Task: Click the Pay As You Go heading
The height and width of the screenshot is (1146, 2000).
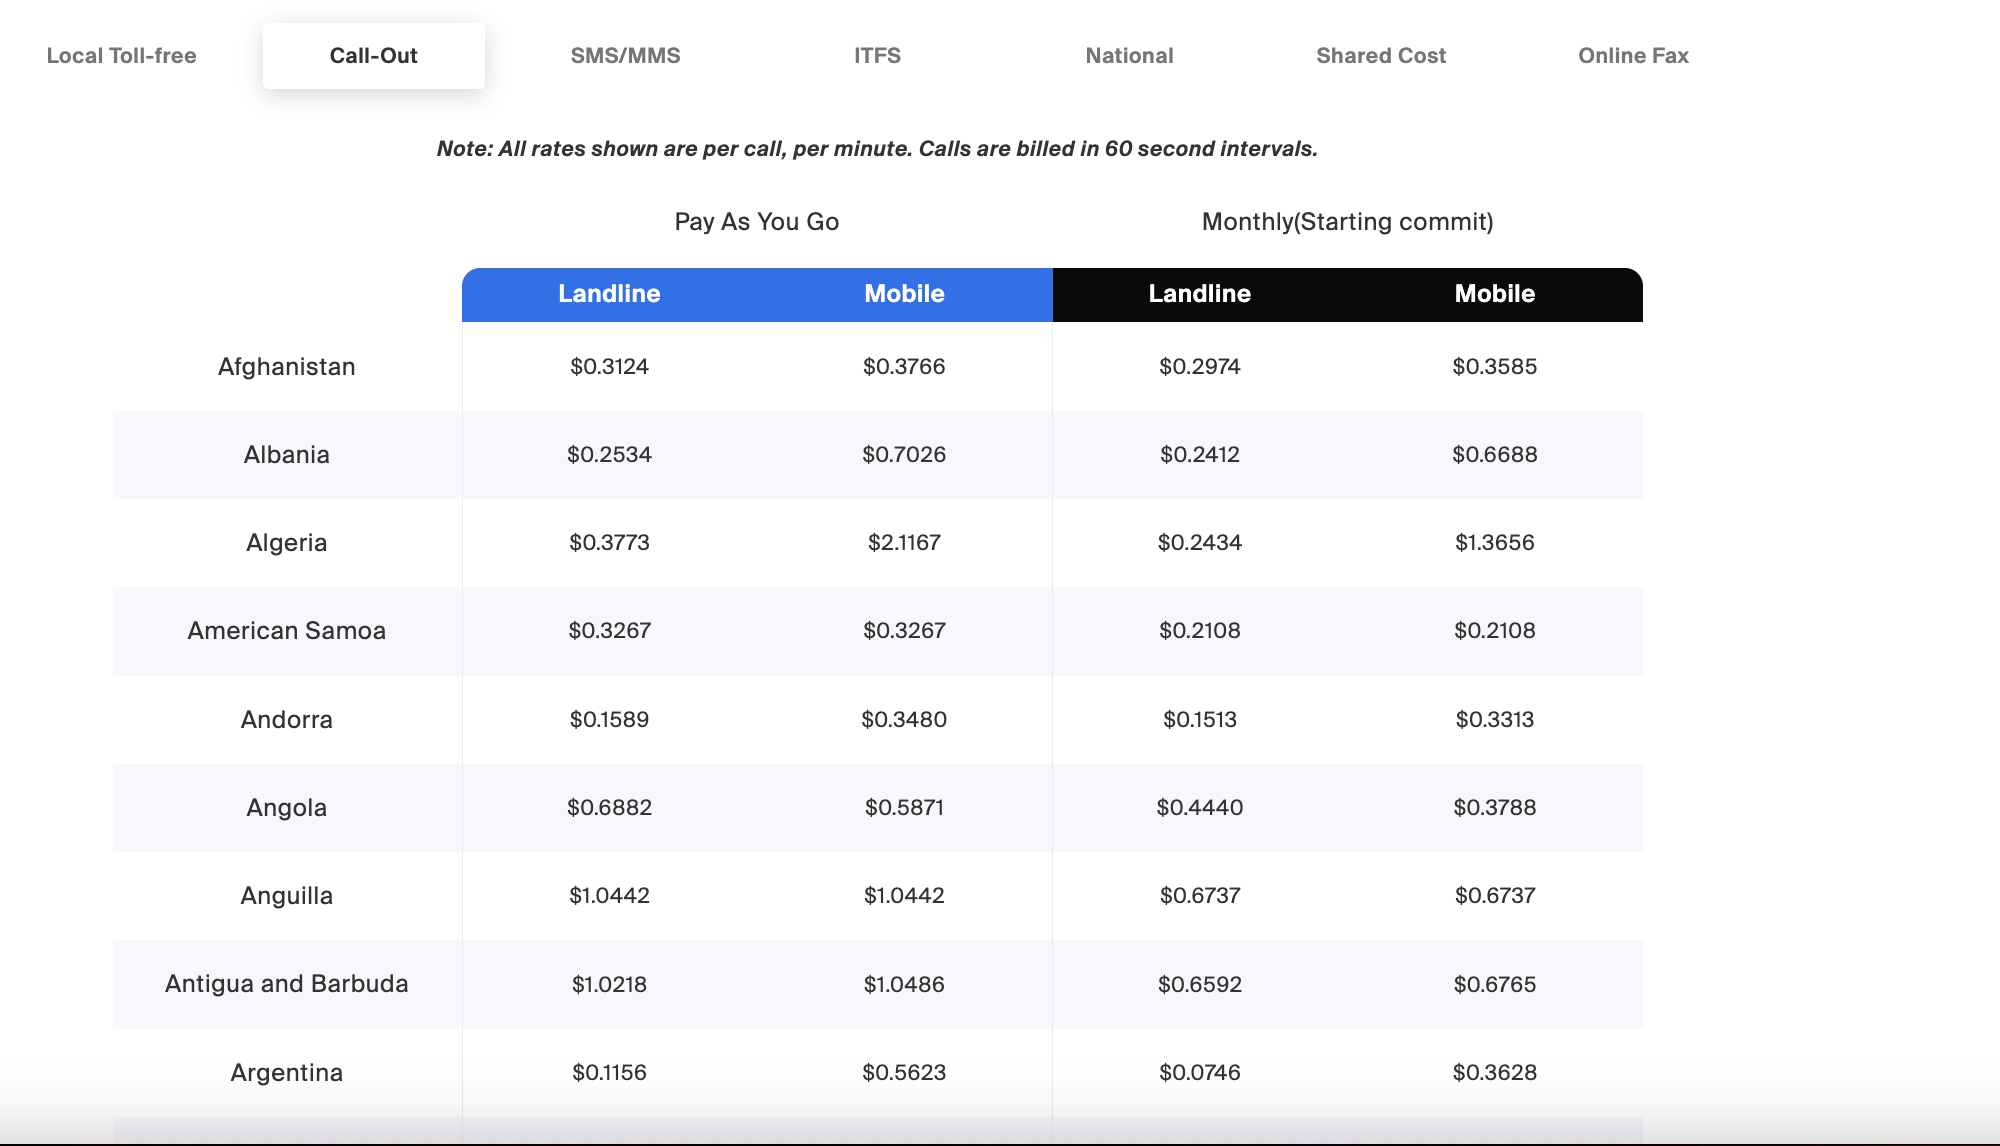Action: 757,222
